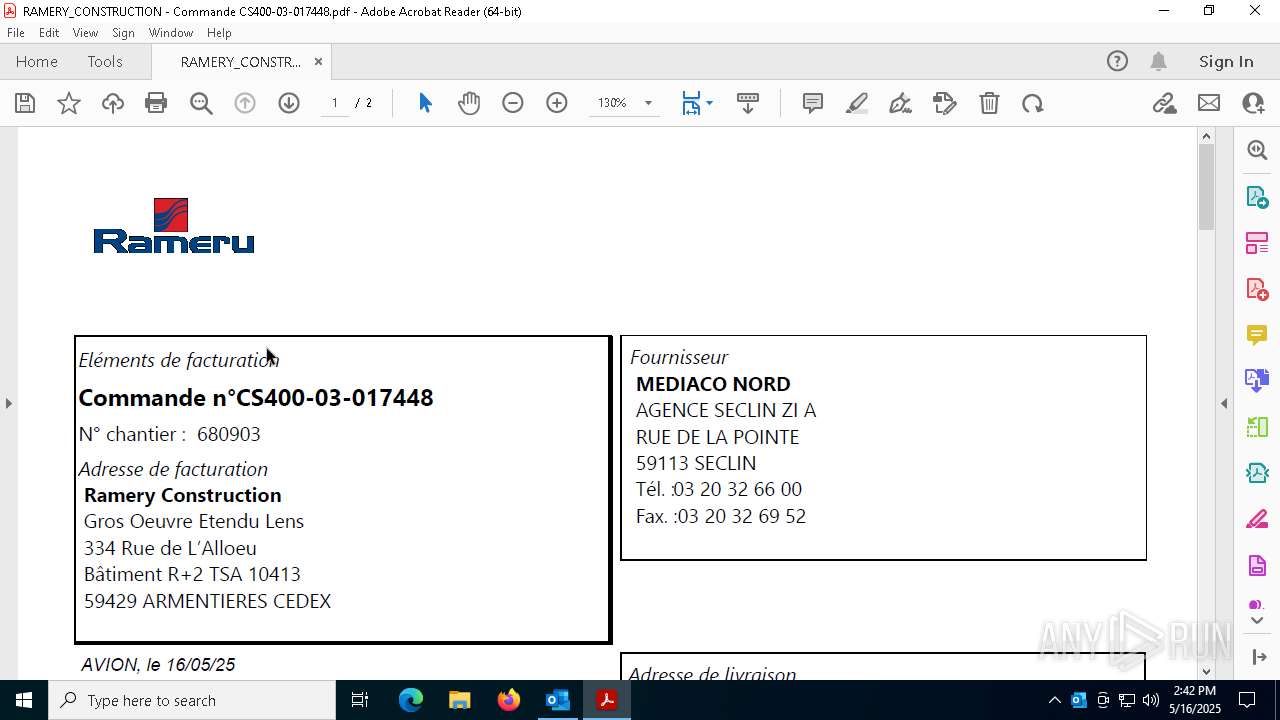Switch to the Tools tab

(x=105, y=62)
